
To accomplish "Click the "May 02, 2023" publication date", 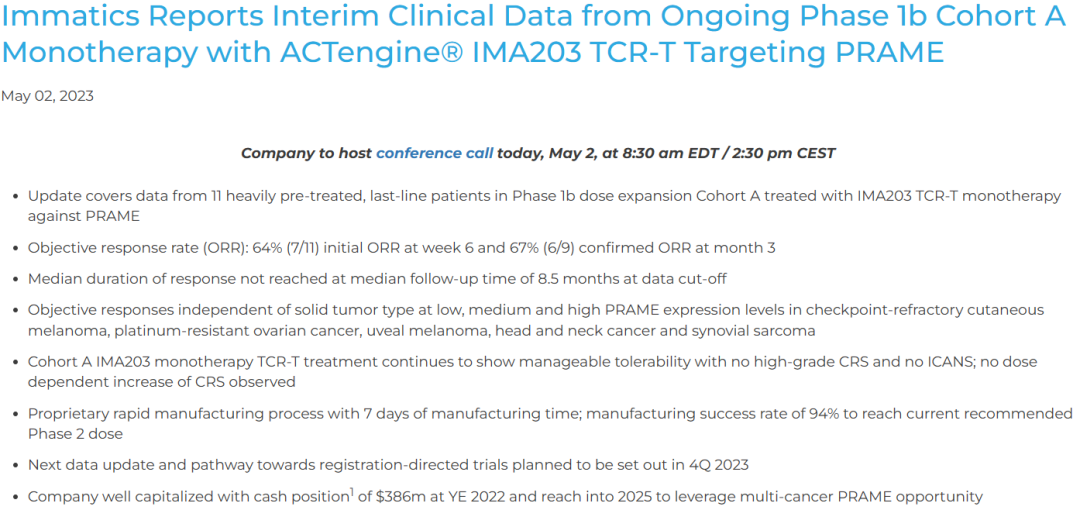I will 47,96.
